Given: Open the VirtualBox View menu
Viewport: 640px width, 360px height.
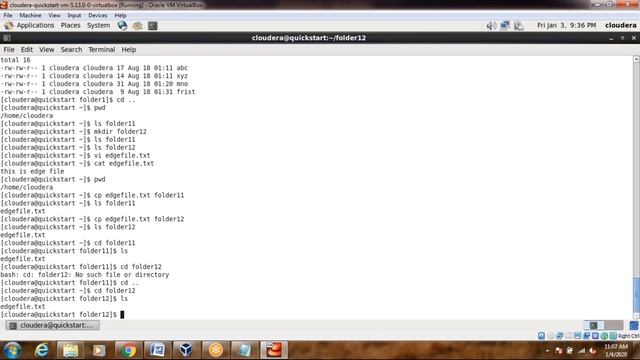Looking at the screenshot, I should point(54,16).
